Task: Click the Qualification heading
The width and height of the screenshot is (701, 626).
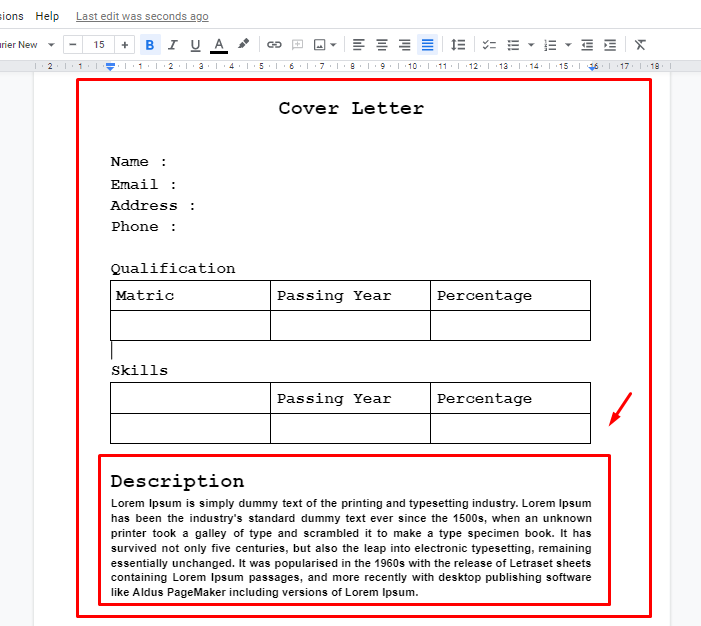Action: (x=173, y=268)
